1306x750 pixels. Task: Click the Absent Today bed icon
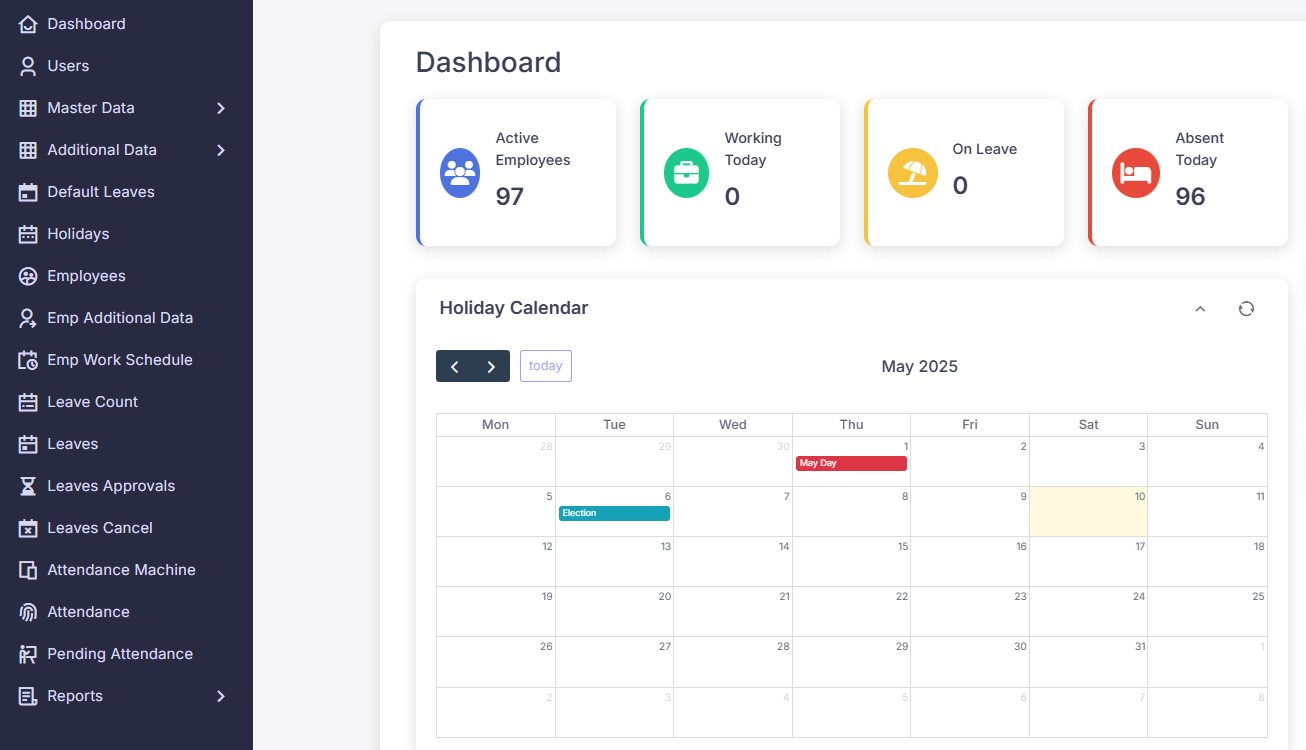point(1135,172)
